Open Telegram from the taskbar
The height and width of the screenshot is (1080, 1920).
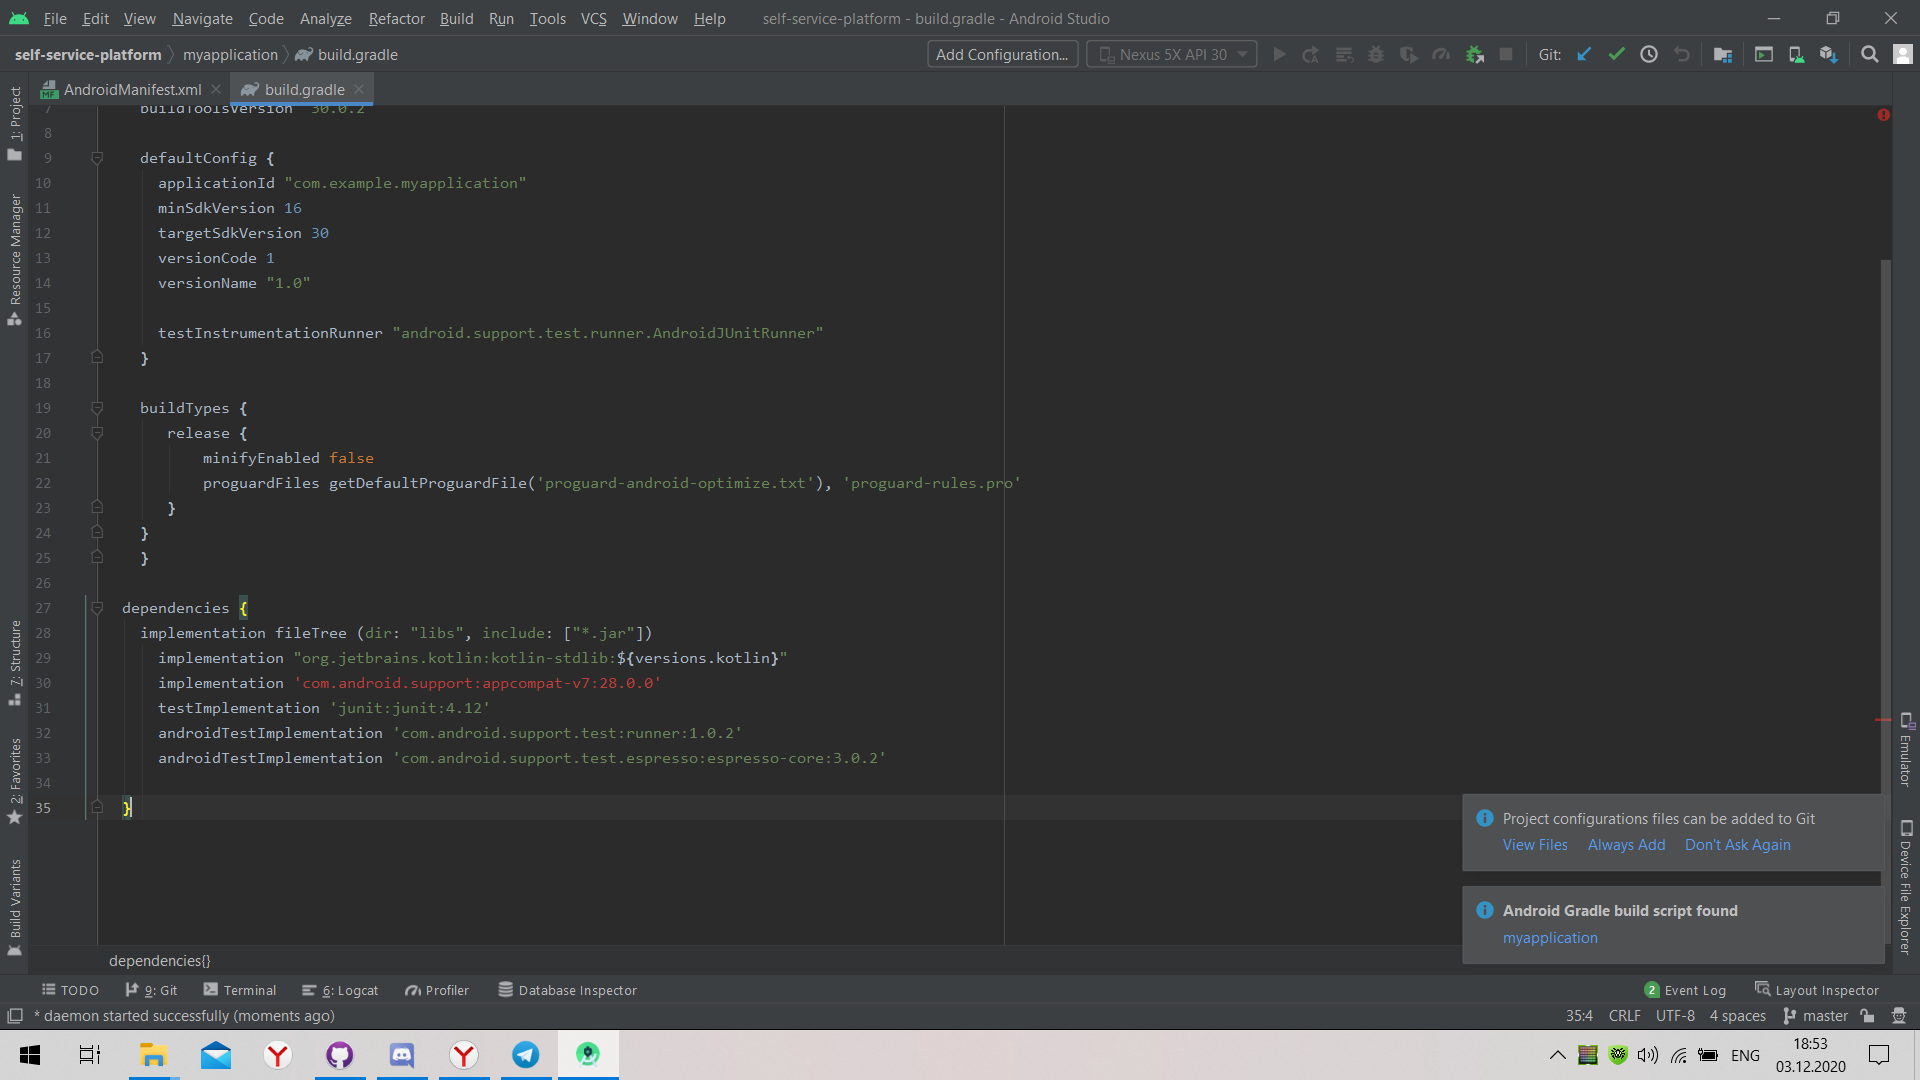[526, 1055]
